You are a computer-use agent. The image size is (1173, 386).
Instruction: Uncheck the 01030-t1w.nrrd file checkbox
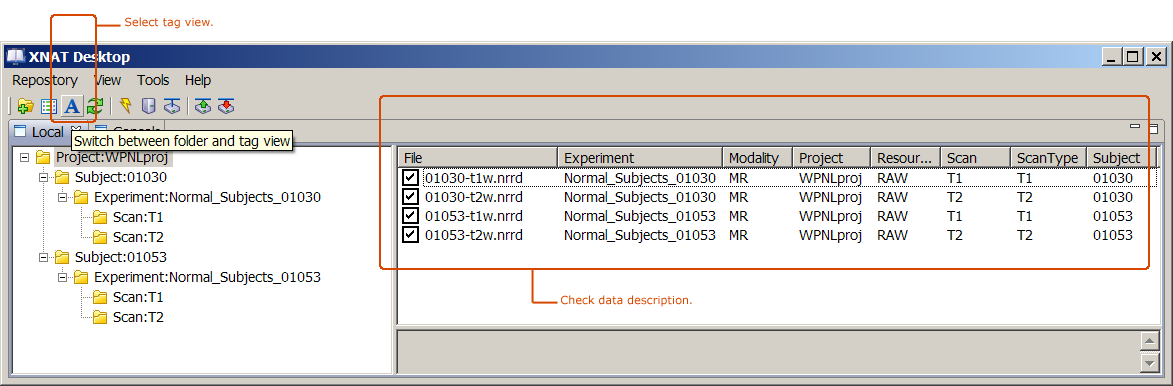click(410, 178)
